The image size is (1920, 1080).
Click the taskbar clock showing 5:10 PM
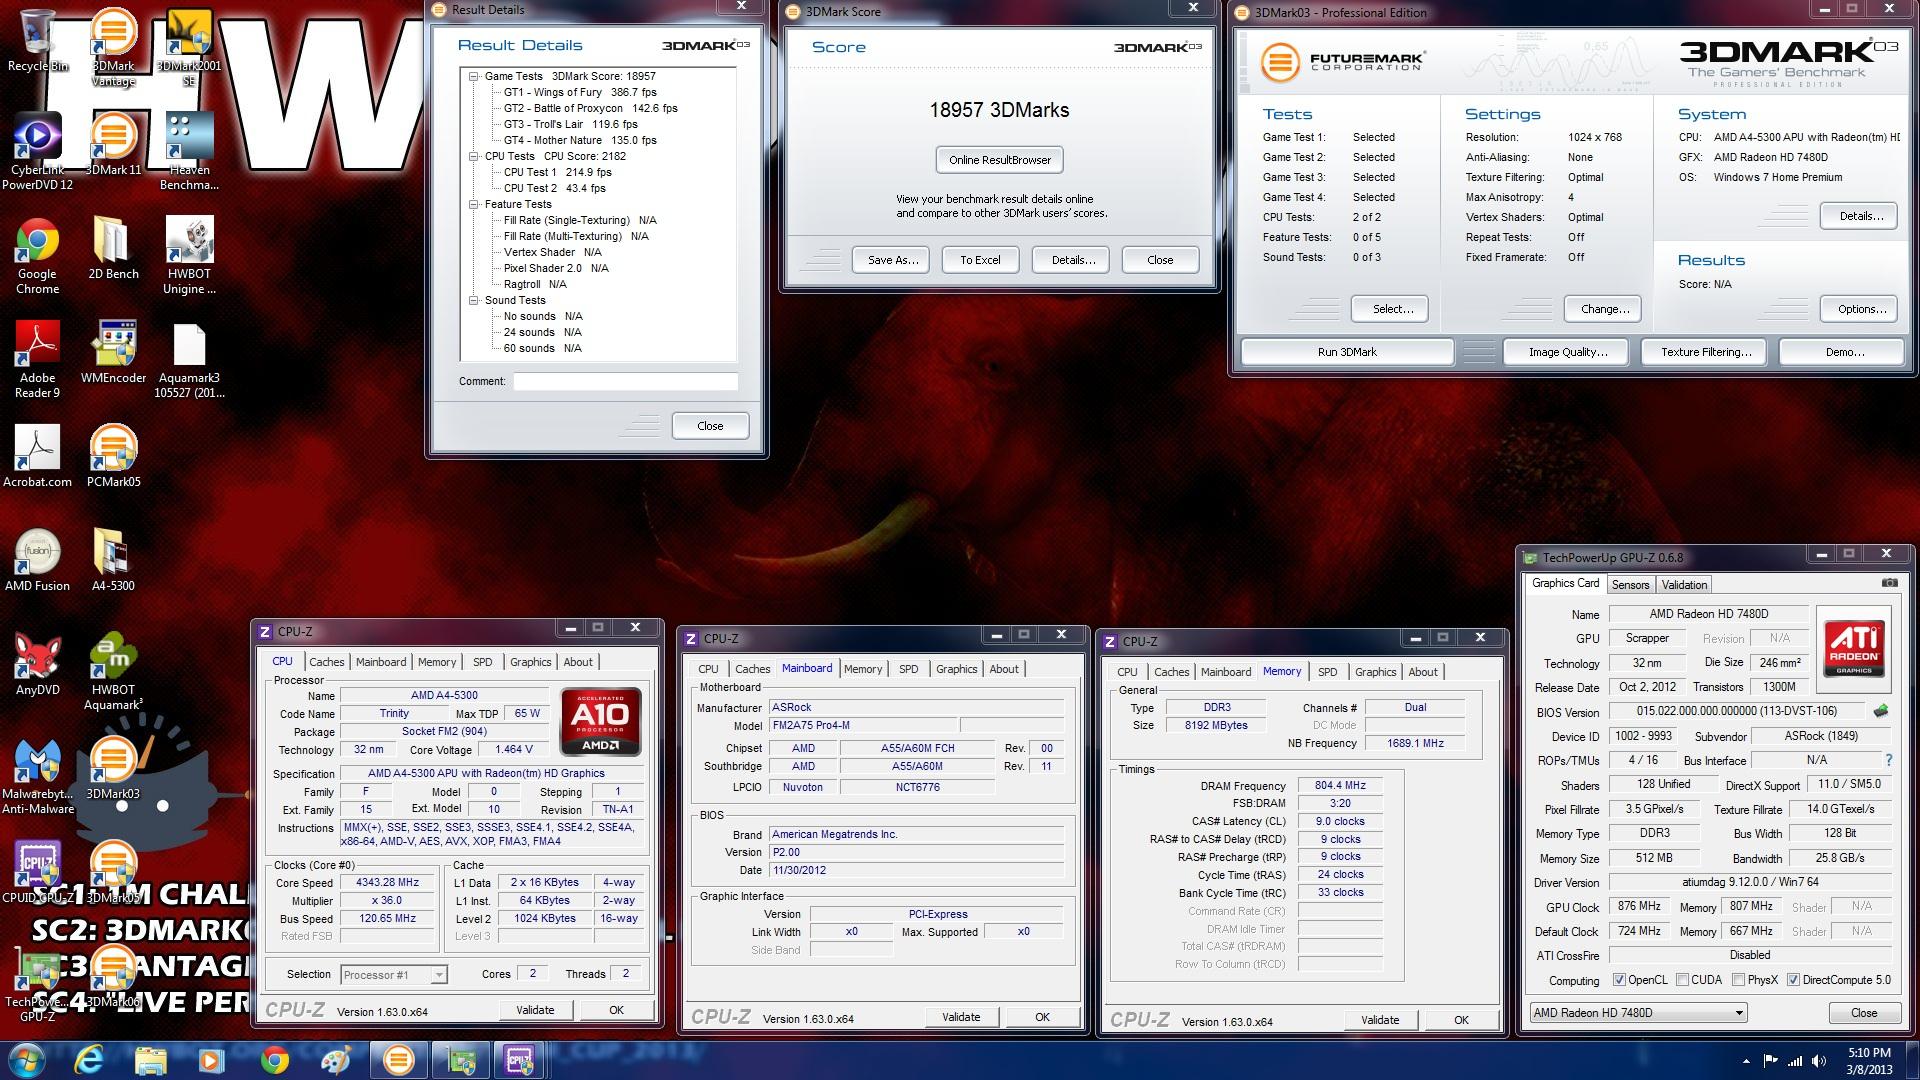pyautogui.click(x=1868, y=1060)
